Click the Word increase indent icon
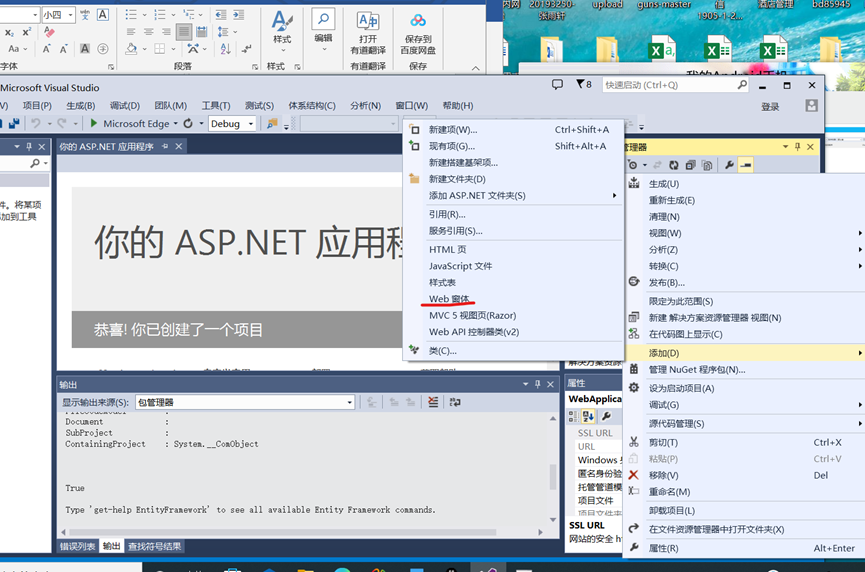 click(238, 15)
